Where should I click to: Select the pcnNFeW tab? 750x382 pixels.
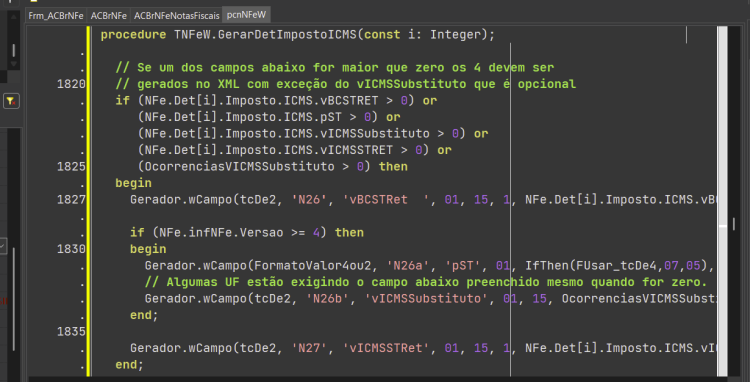[246, 15]
